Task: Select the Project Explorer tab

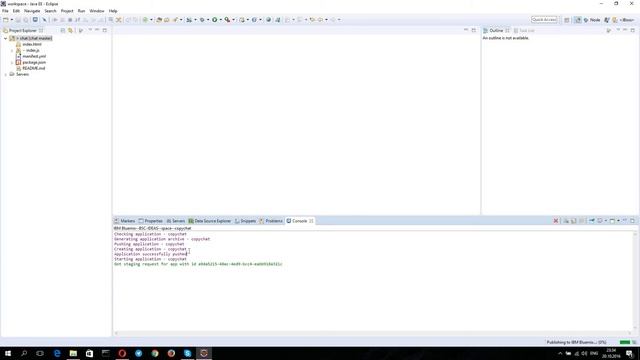Action: [x=22, y=31]
